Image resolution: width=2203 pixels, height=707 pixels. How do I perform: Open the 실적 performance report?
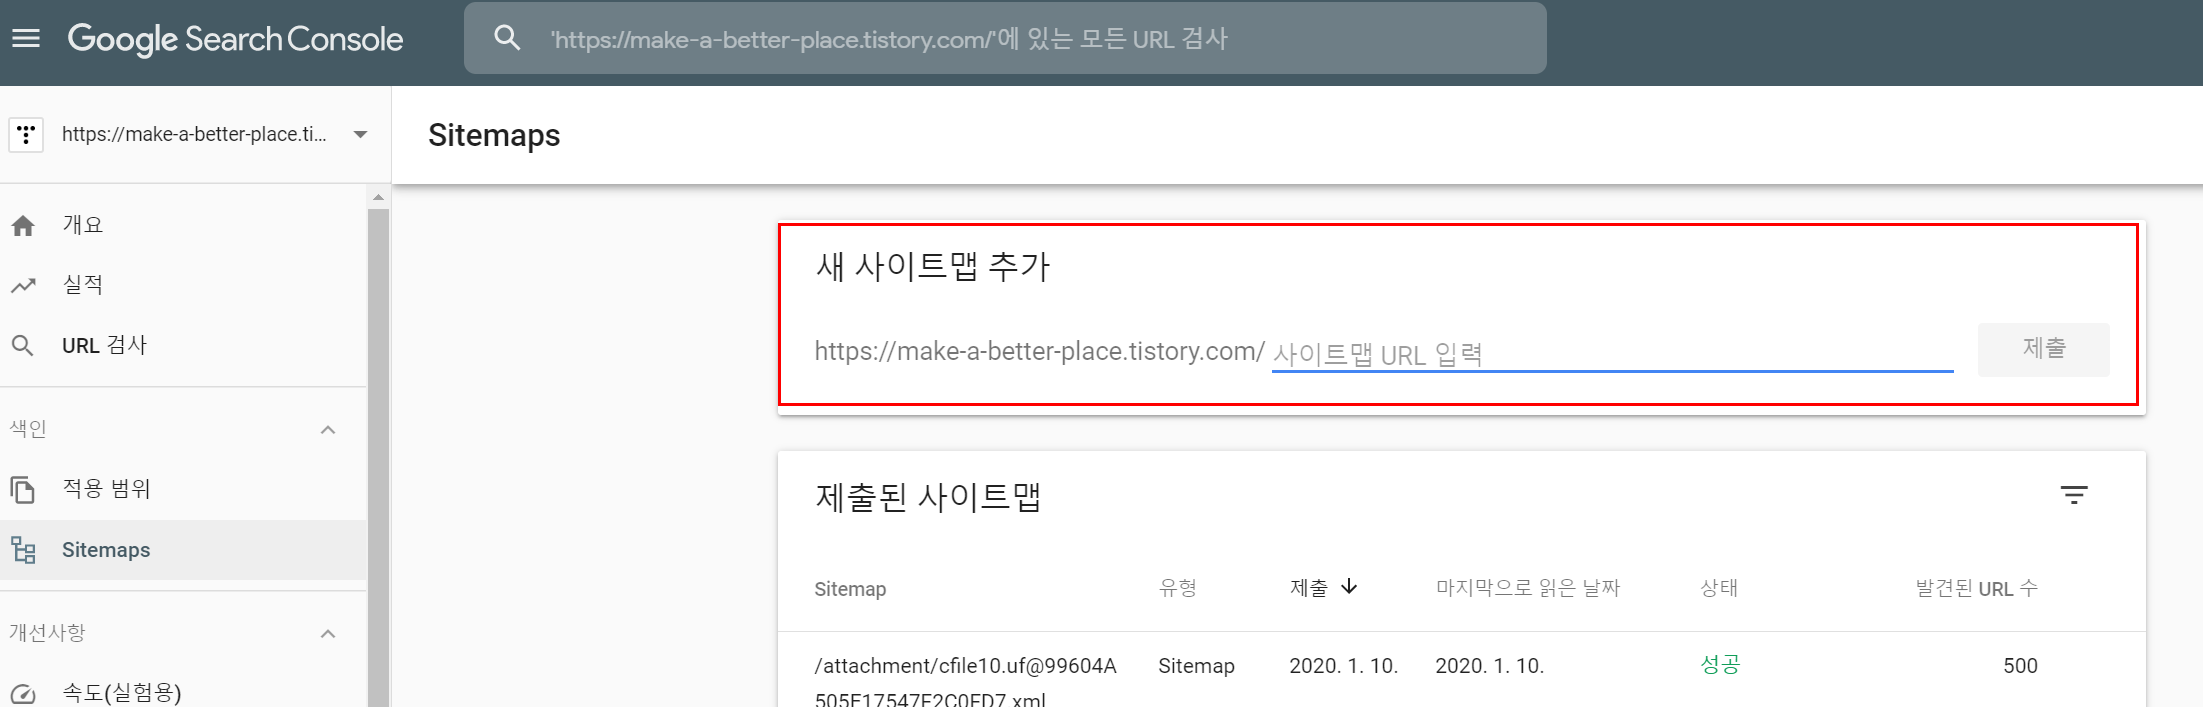tap(83, 285)
